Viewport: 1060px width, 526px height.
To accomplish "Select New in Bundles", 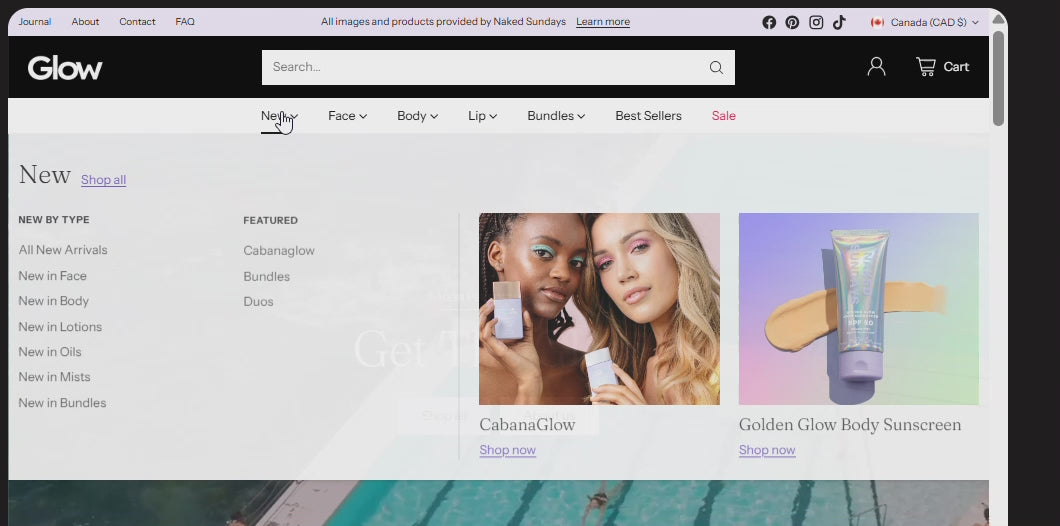I will [62, 402].
